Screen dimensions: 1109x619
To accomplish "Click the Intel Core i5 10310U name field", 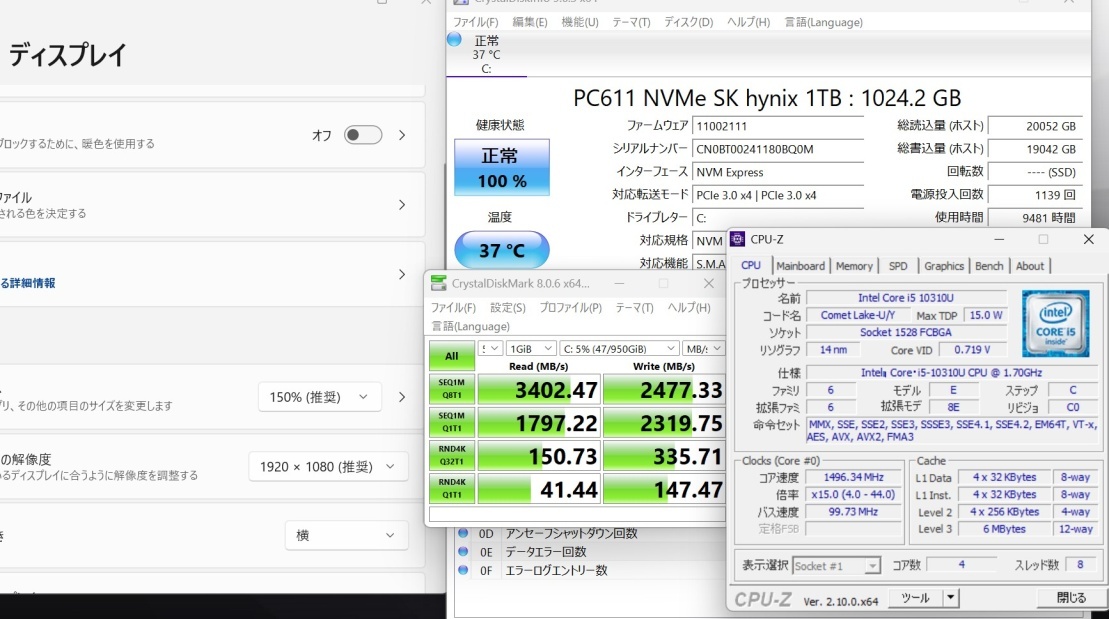I will click(x=906, y=298).
